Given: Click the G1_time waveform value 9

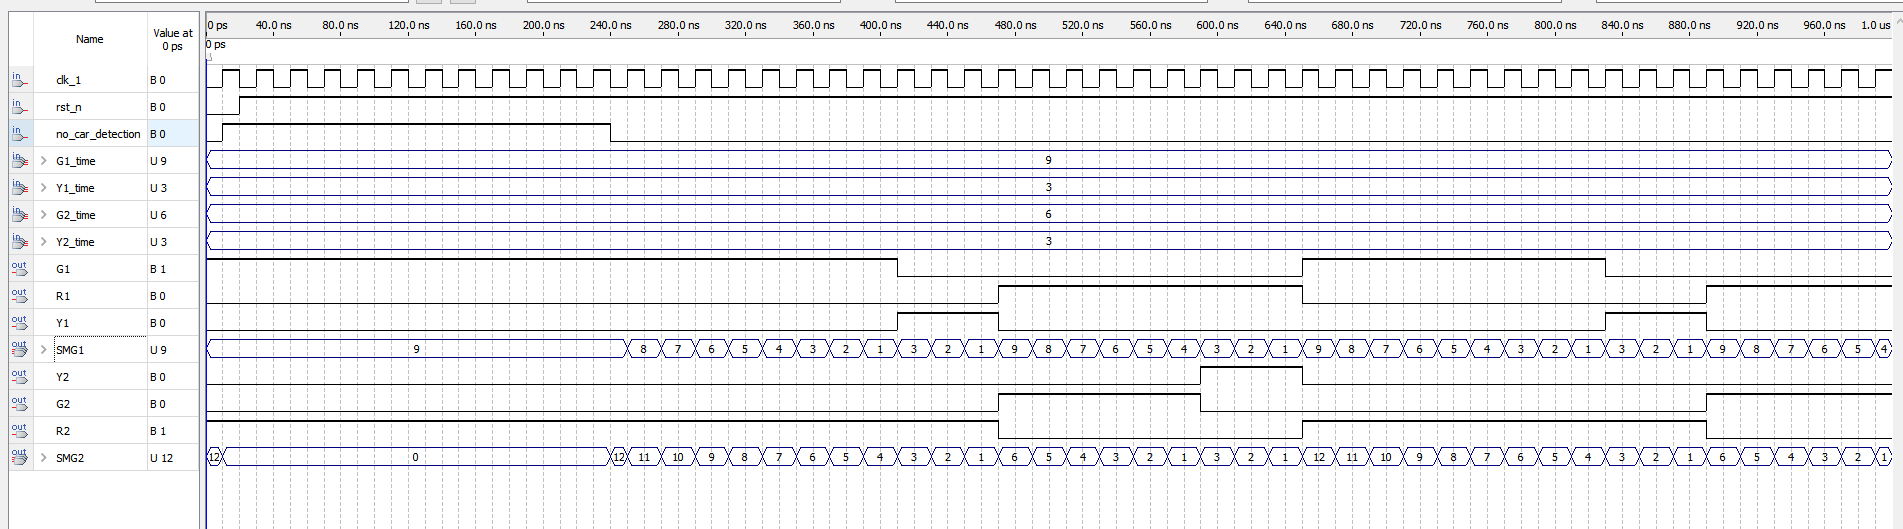Looking at the screenshot, I should click(x=1048, y=160).
